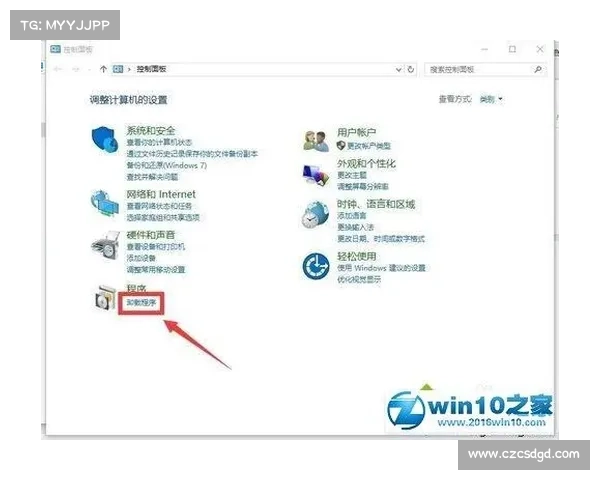Open 查看网络状态和任务 link
Screen dimensions: 600x480
(x=159, y=206)
